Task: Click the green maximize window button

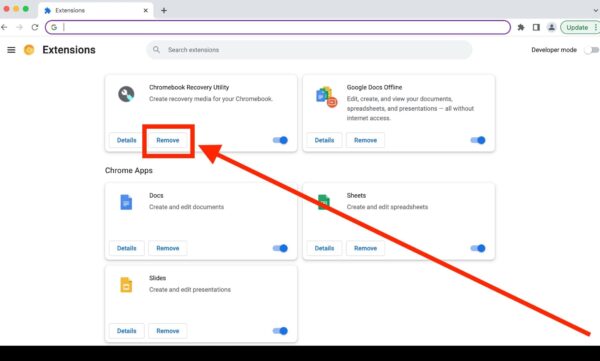Action: click(x=26, y=9)
